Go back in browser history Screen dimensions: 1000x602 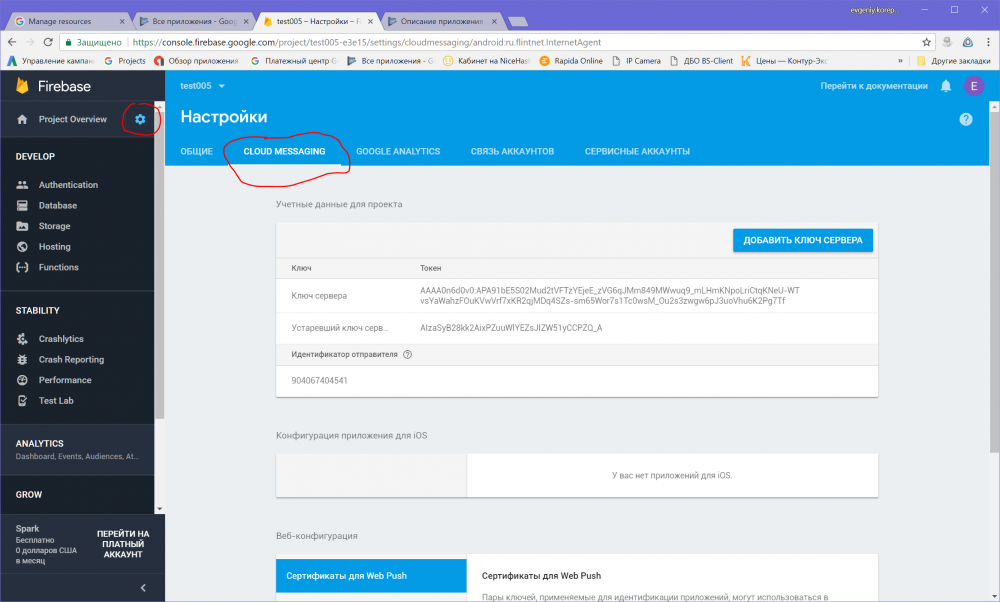(12, 42)
